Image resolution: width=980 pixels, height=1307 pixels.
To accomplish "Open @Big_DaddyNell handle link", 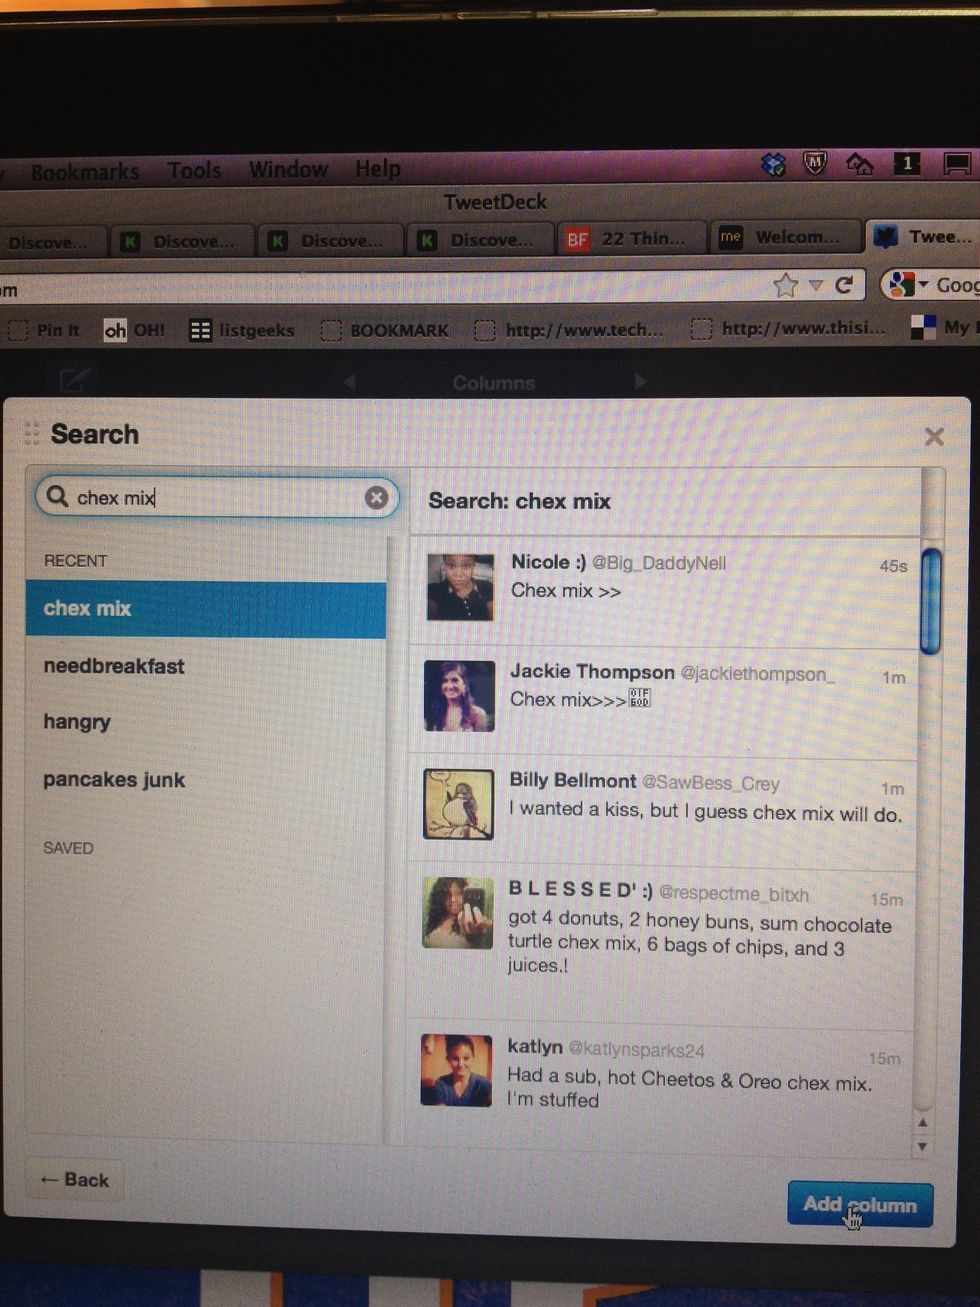I will click(659, 563).
